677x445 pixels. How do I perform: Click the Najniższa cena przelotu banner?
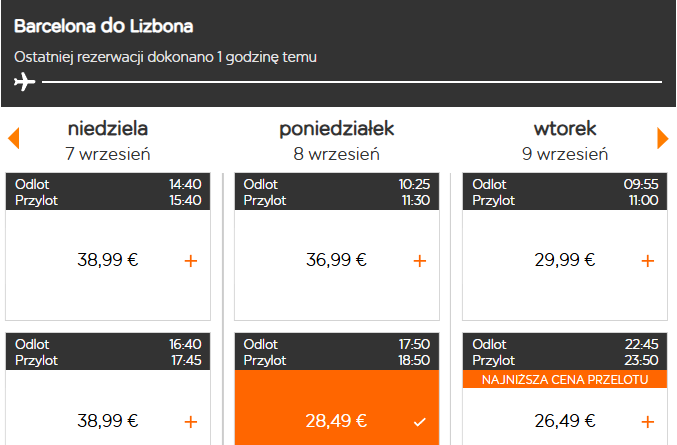tap(565, 379)
